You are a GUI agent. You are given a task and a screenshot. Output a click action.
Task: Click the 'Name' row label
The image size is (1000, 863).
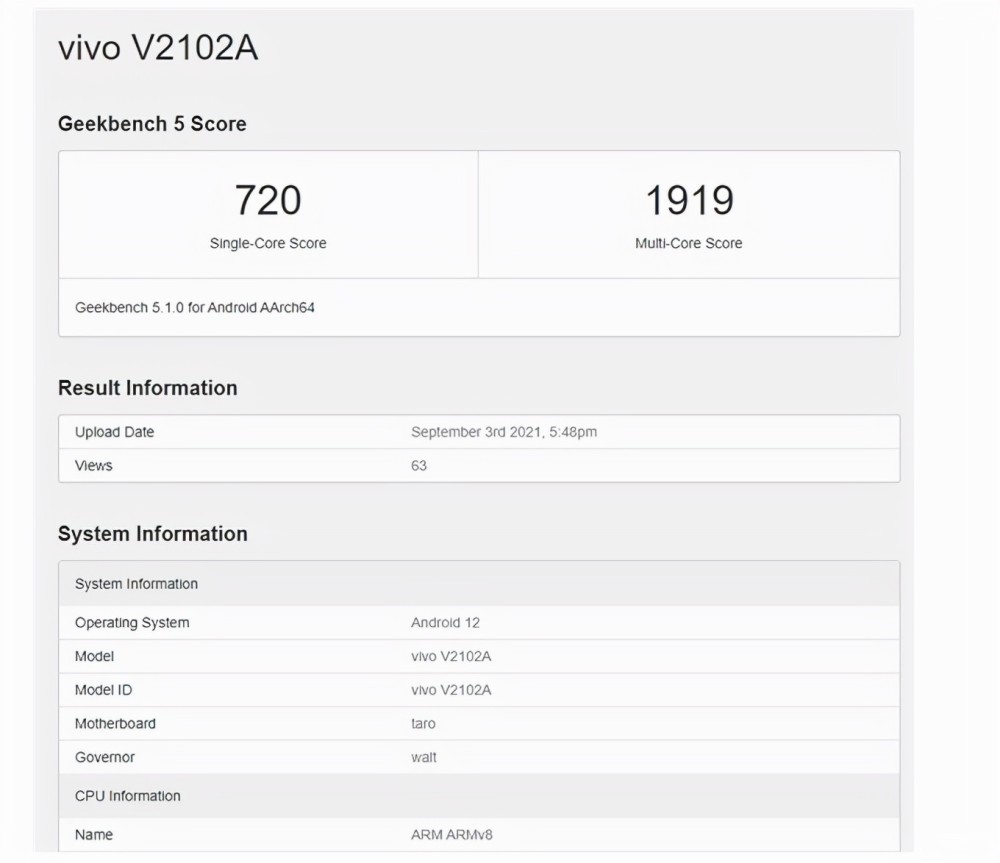tap(94, 835)
